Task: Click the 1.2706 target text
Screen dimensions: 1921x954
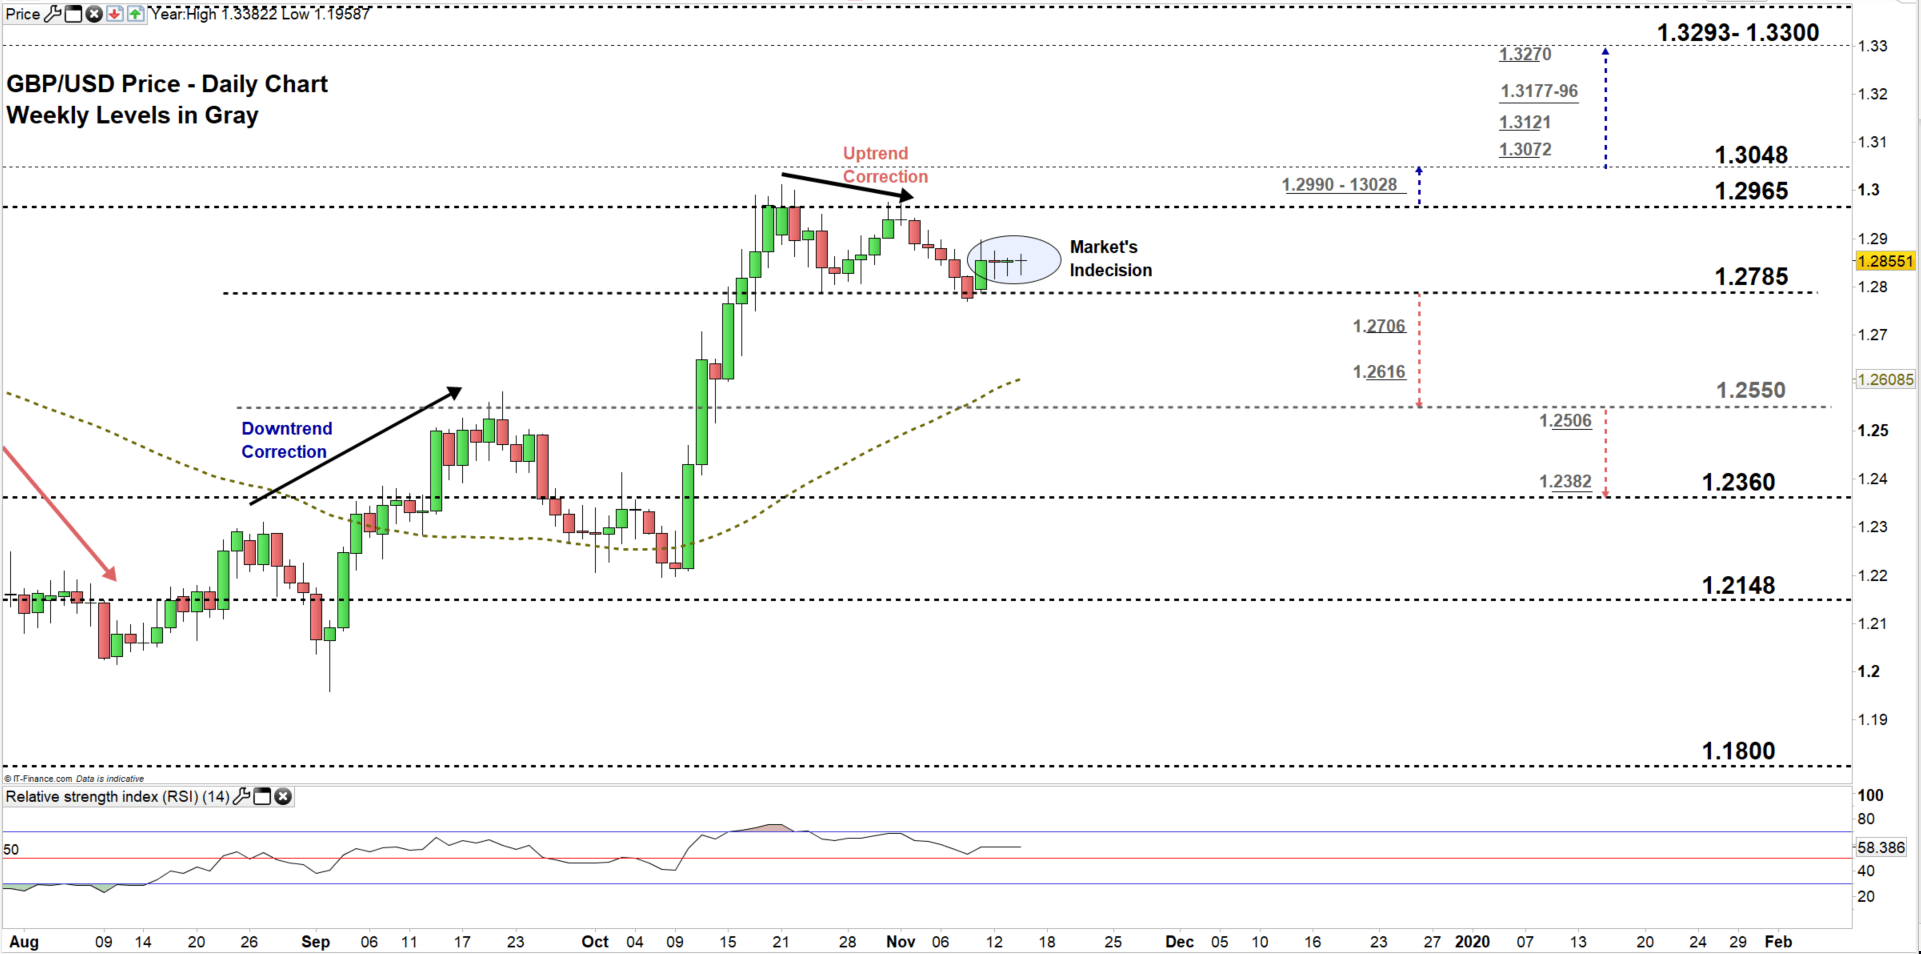Action: pyautogui.click(x=1379, y=326)
